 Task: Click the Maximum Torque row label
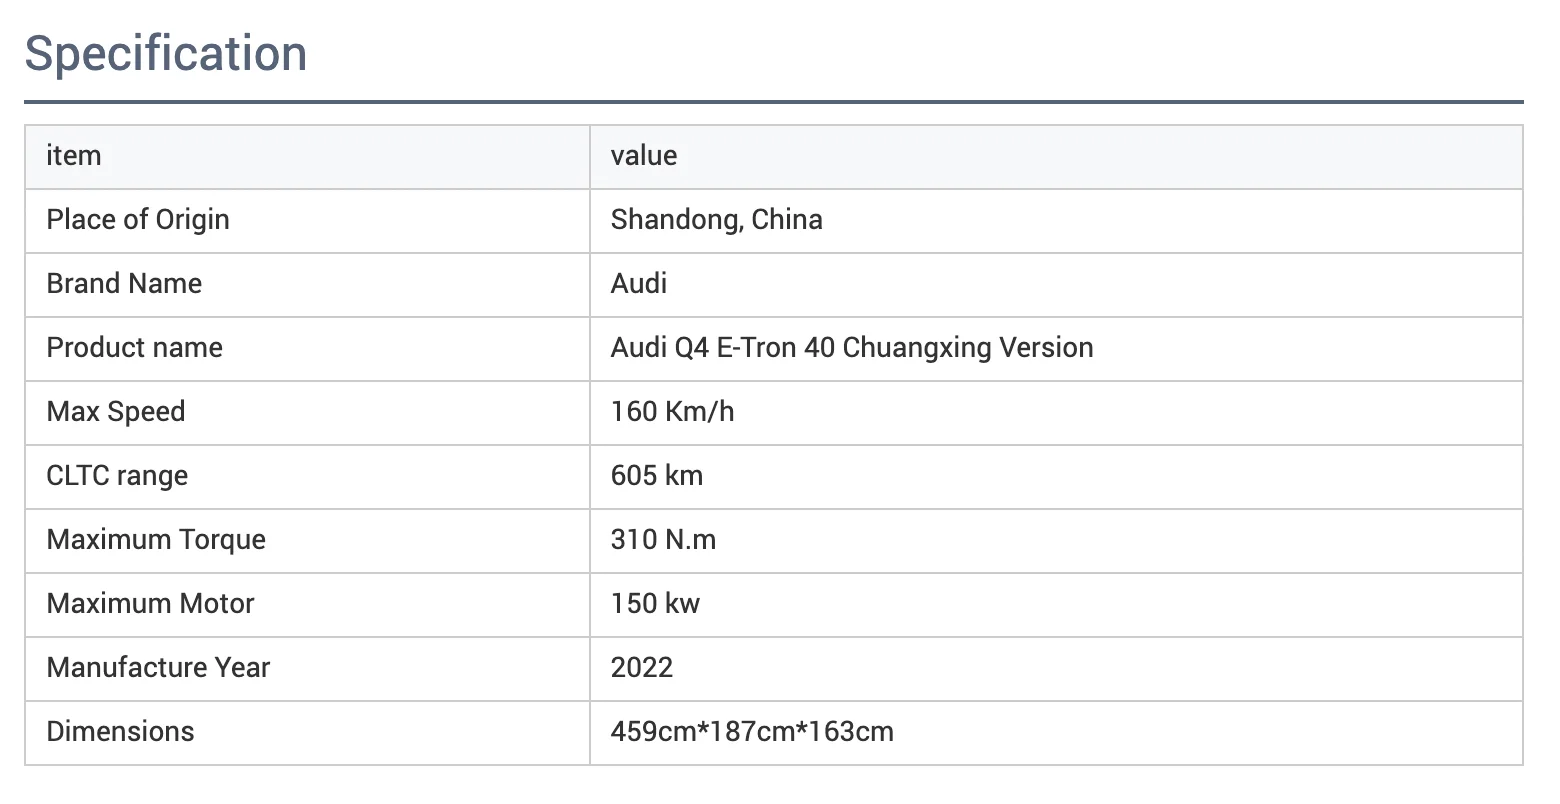tap(155, 540)
